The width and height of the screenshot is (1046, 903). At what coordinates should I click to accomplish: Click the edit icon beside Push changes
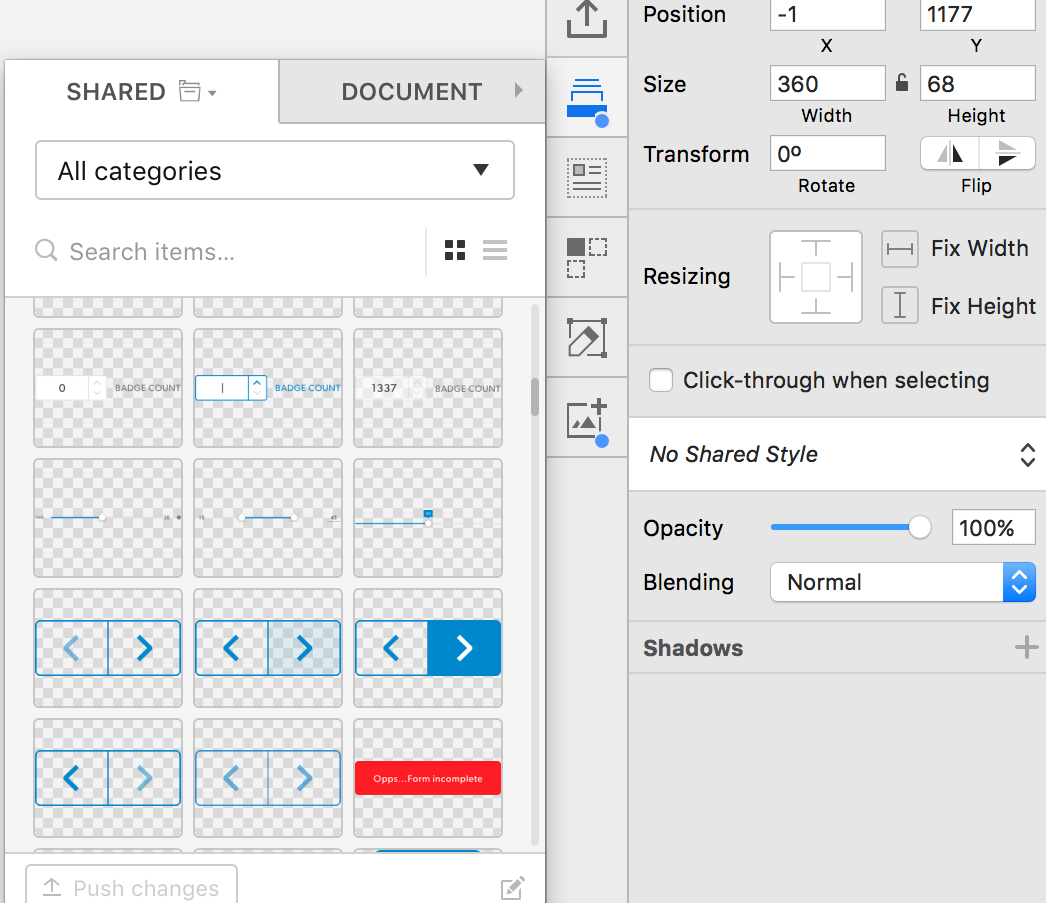click(512, 888)
